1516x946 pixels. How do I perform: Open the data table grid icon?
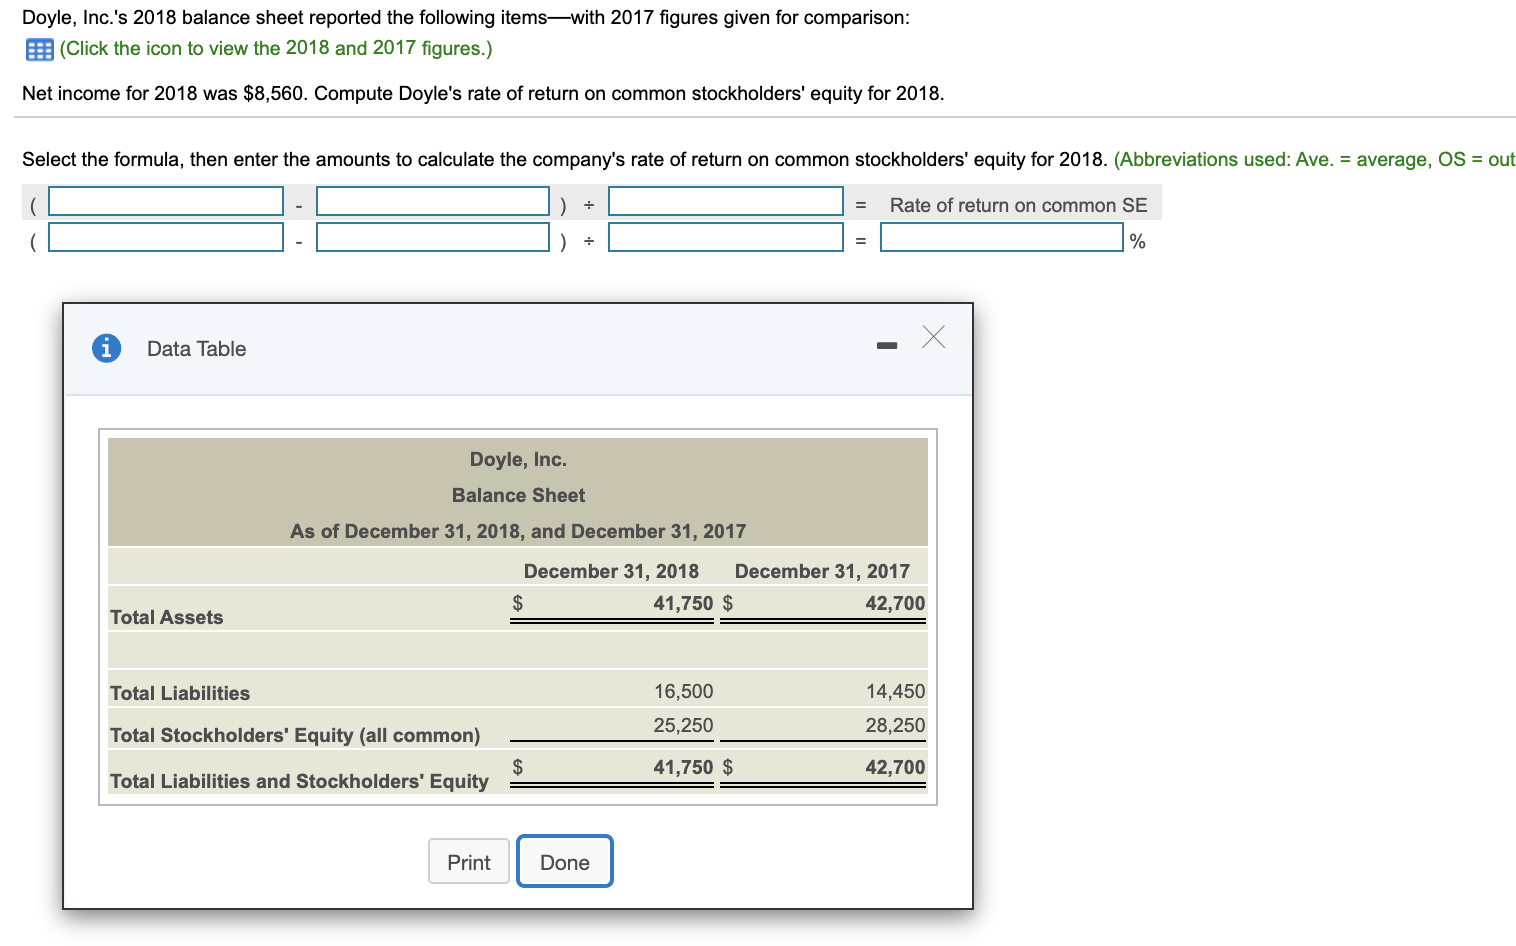coord(39,49)
